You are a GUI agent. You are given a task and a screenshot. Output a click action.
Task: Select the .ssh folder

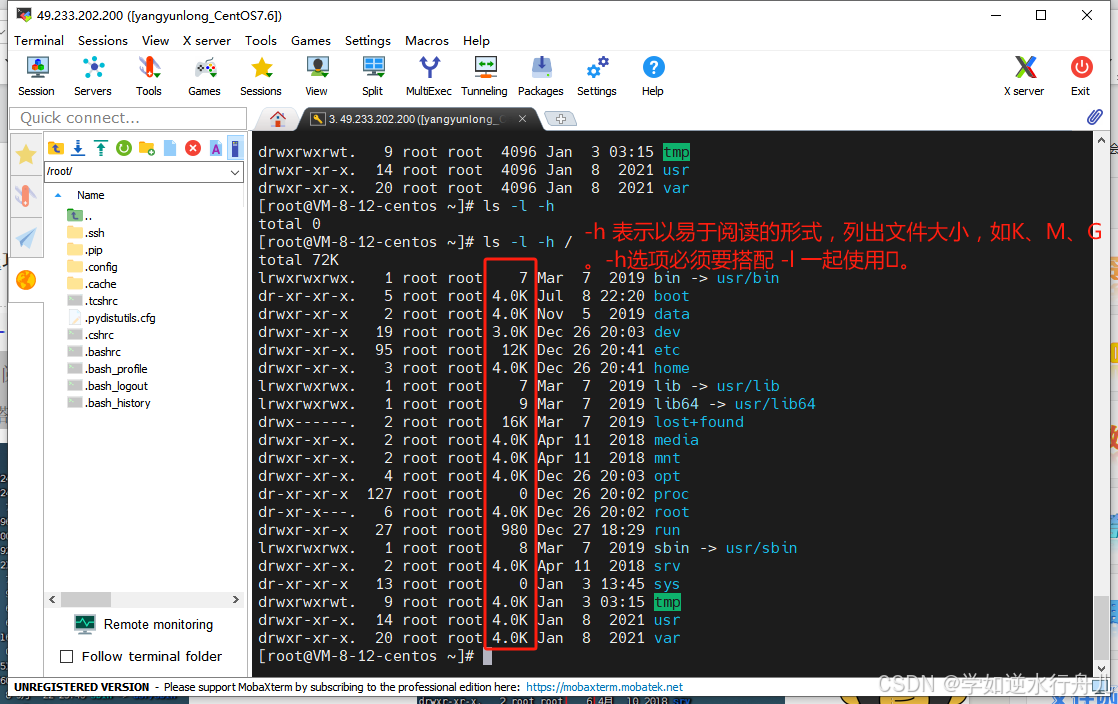tap(86, 233)
